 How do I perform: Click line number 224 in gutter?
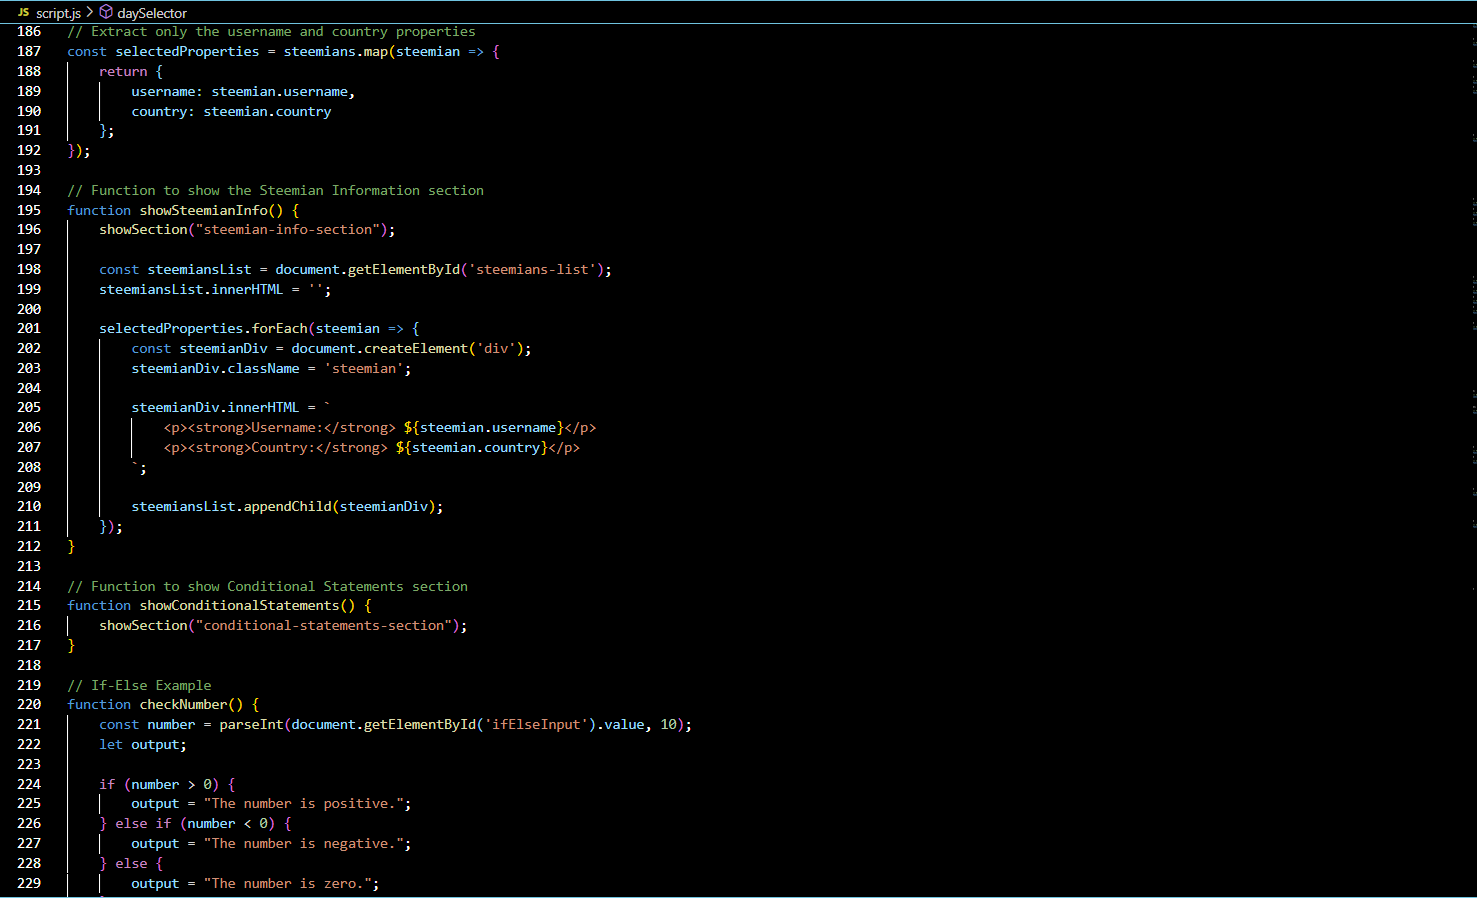pyautogui.click(x=29, y=784)
